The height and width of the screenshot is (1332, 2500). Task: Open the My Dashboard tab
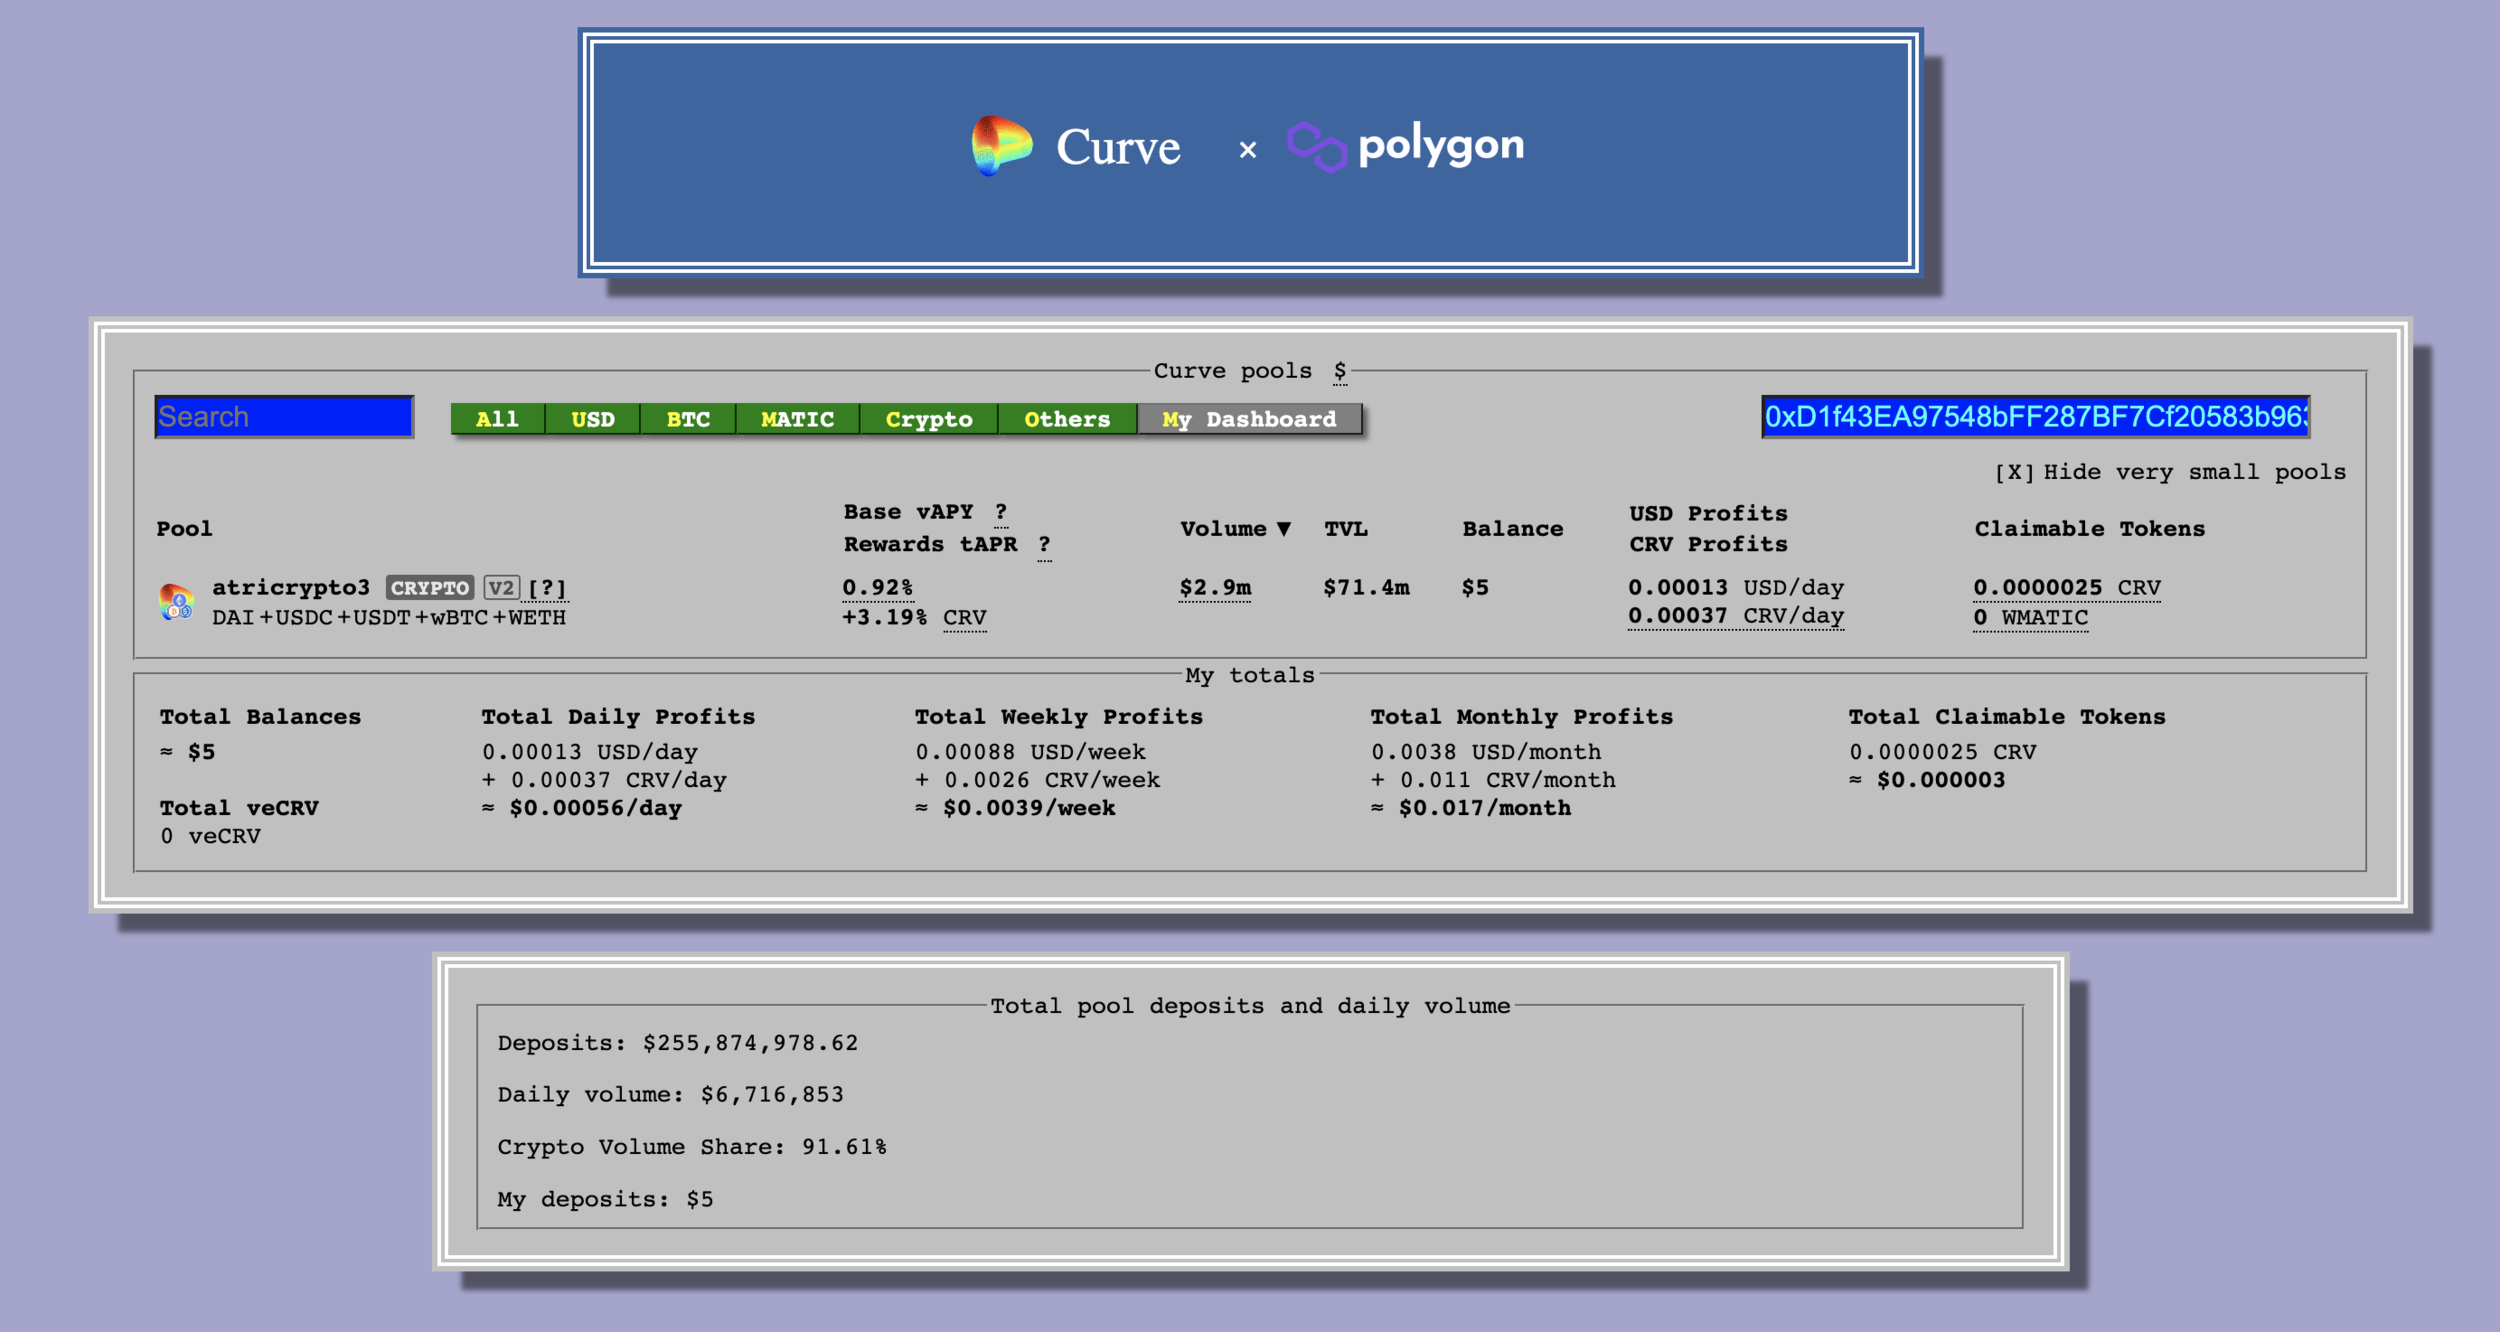coord(1249,419)
